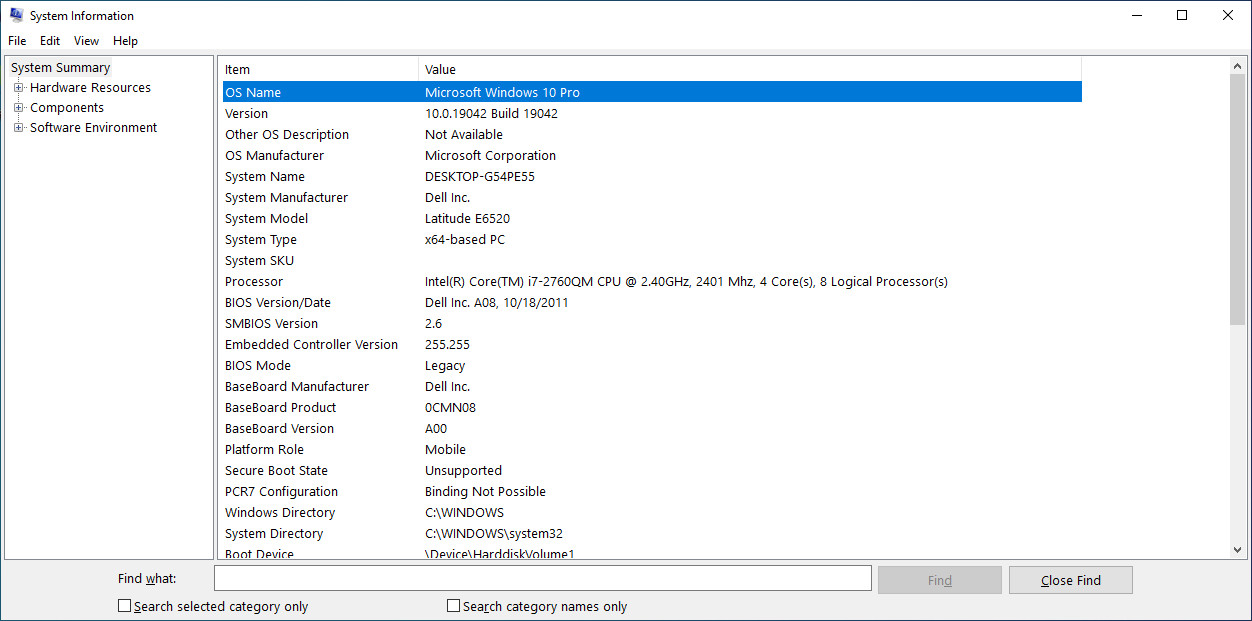This screenshot has width=1252, height=621.
Task: Select the Other OS Description row
Action: [x=652, y=134]
